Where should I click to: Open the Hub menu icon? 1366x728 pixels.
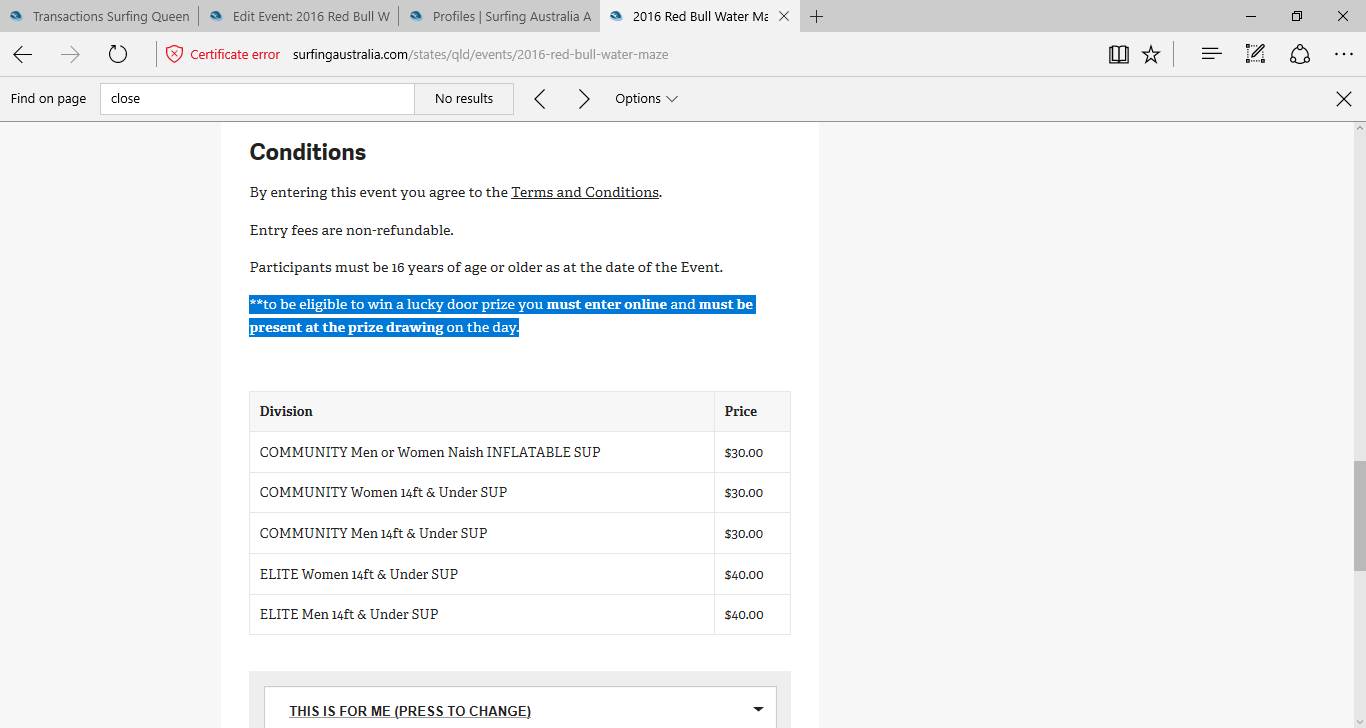[x=1211, y=55]
